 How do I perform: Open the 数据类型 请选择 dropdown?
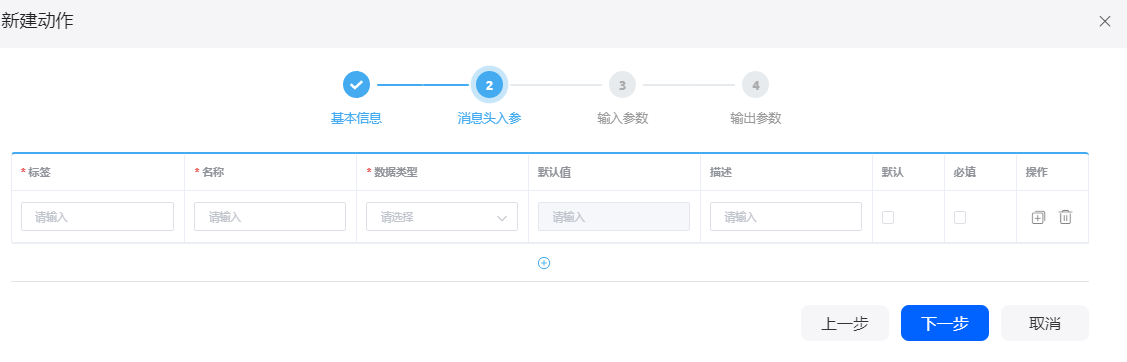tap(442, 217)
